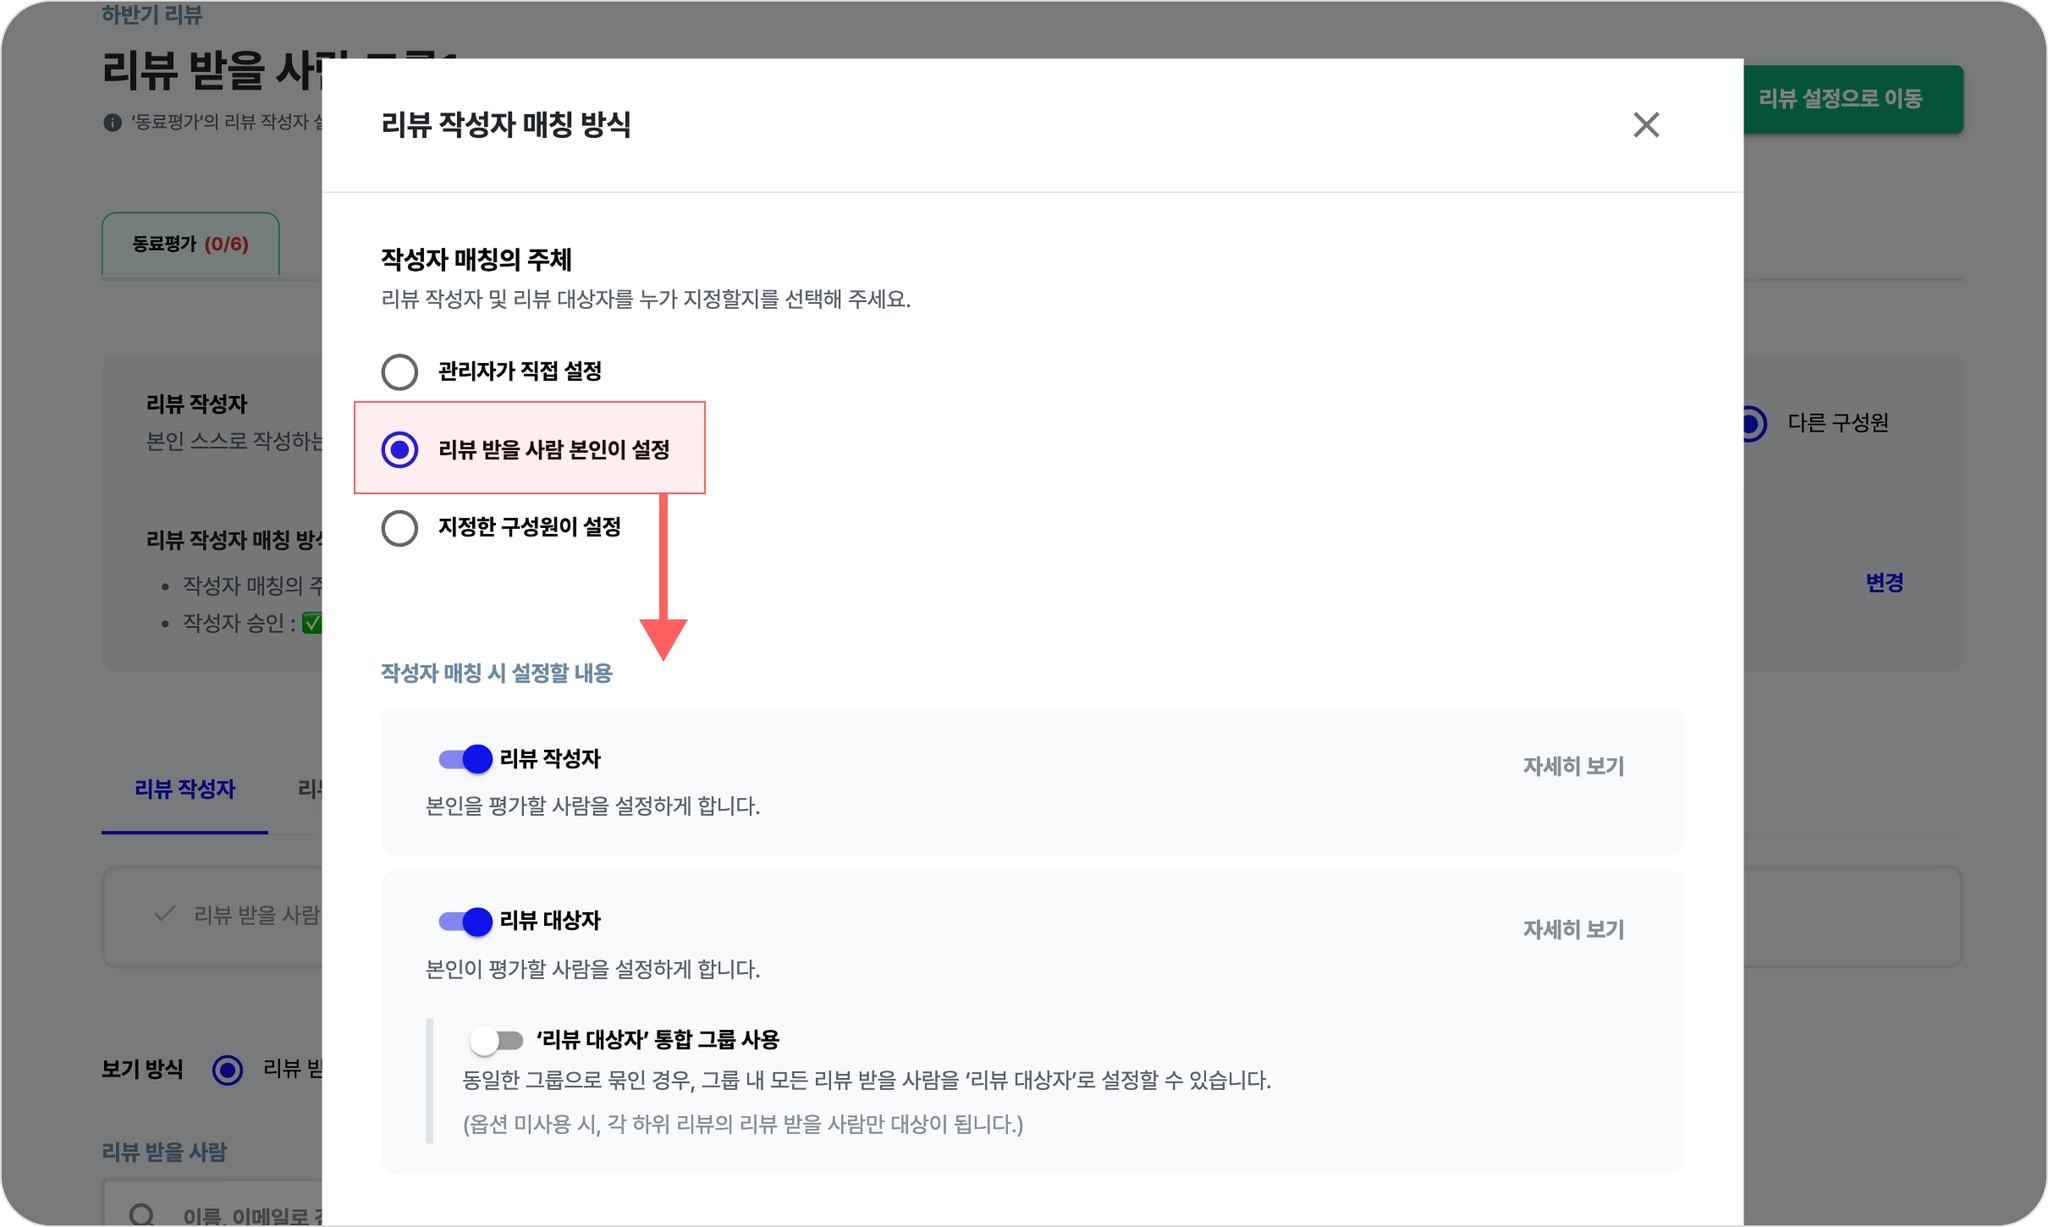Click the checkmark icon before 리뷰 받을 사람

(165, 914)
